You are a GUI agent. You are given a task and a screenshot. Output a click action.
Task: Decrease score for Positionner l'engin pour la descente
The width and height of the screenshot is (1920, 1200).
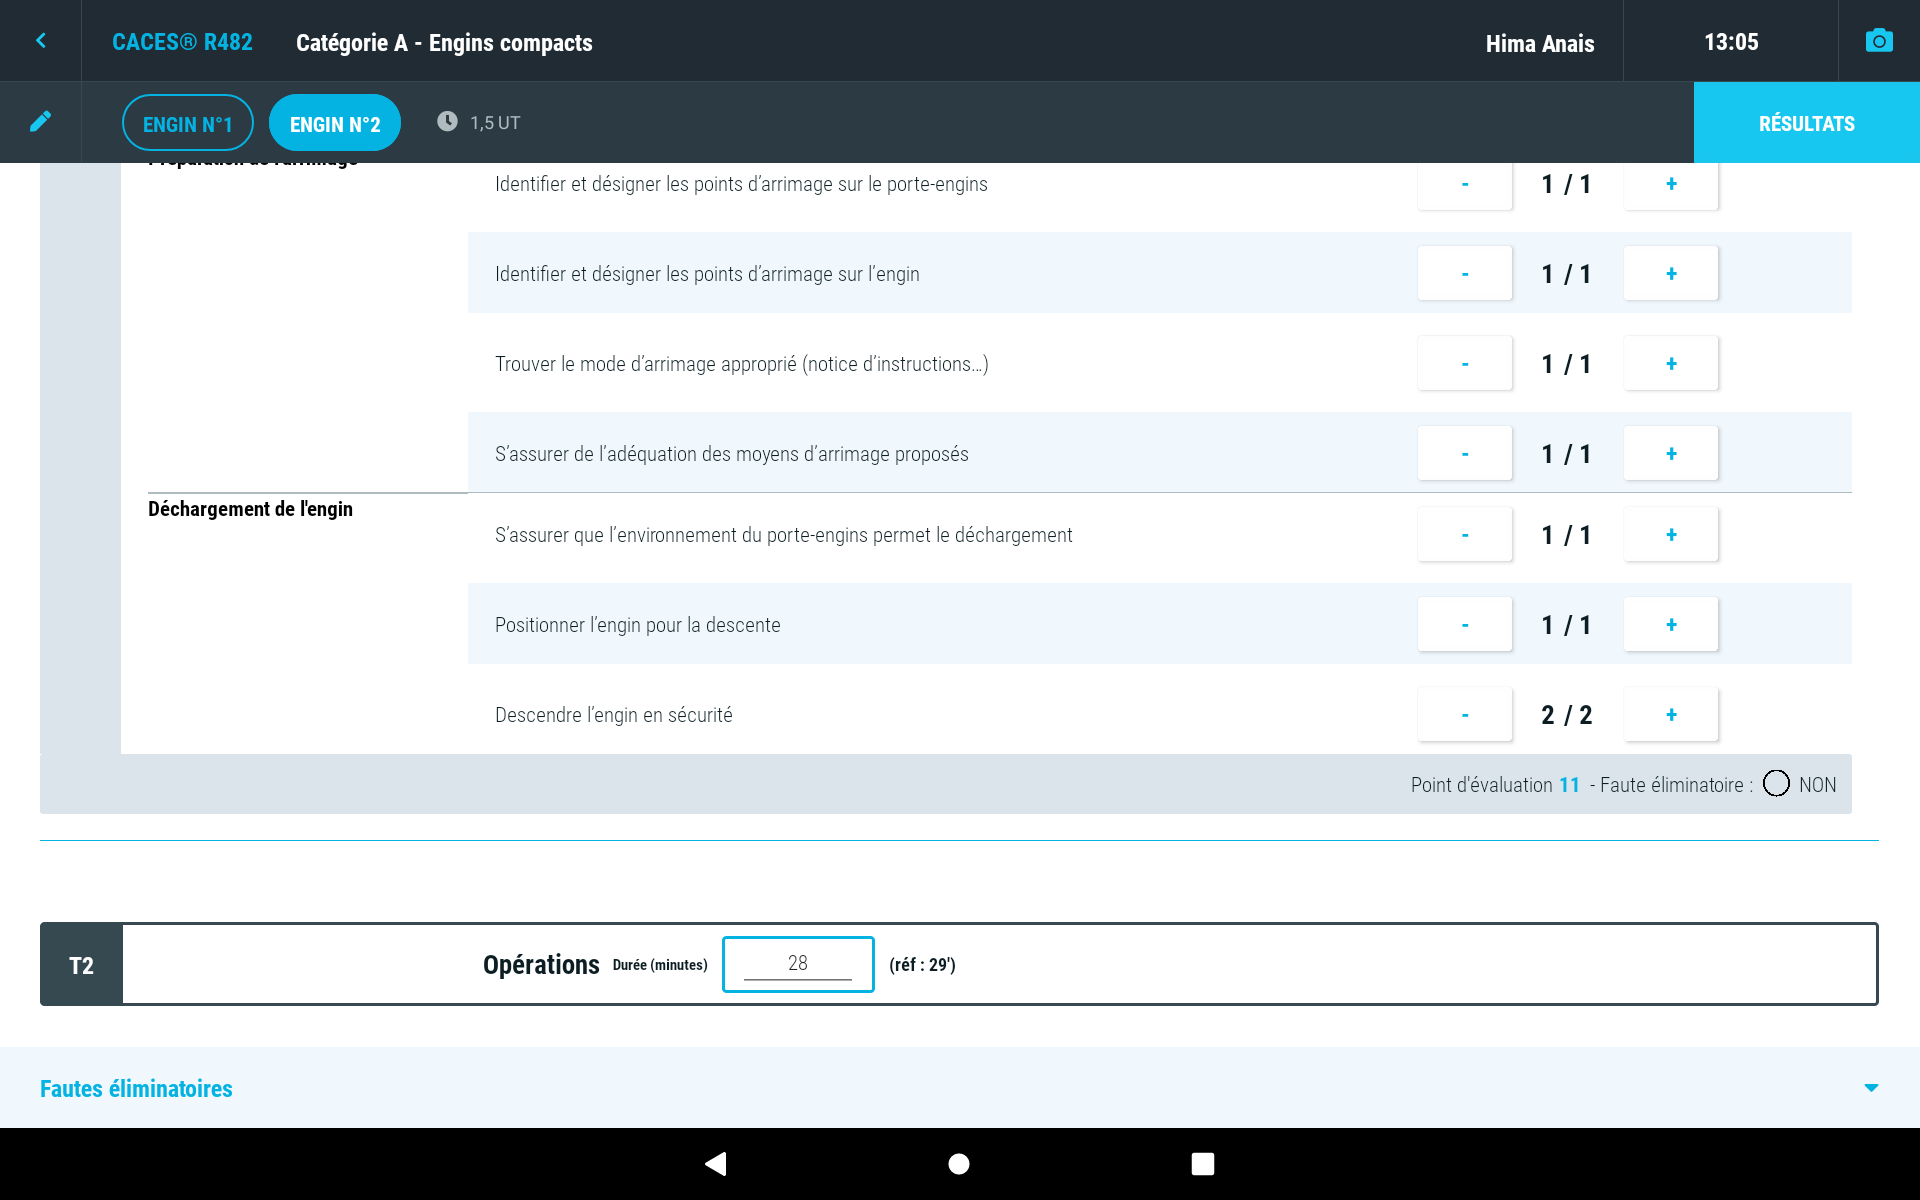tap(1465, 624)
